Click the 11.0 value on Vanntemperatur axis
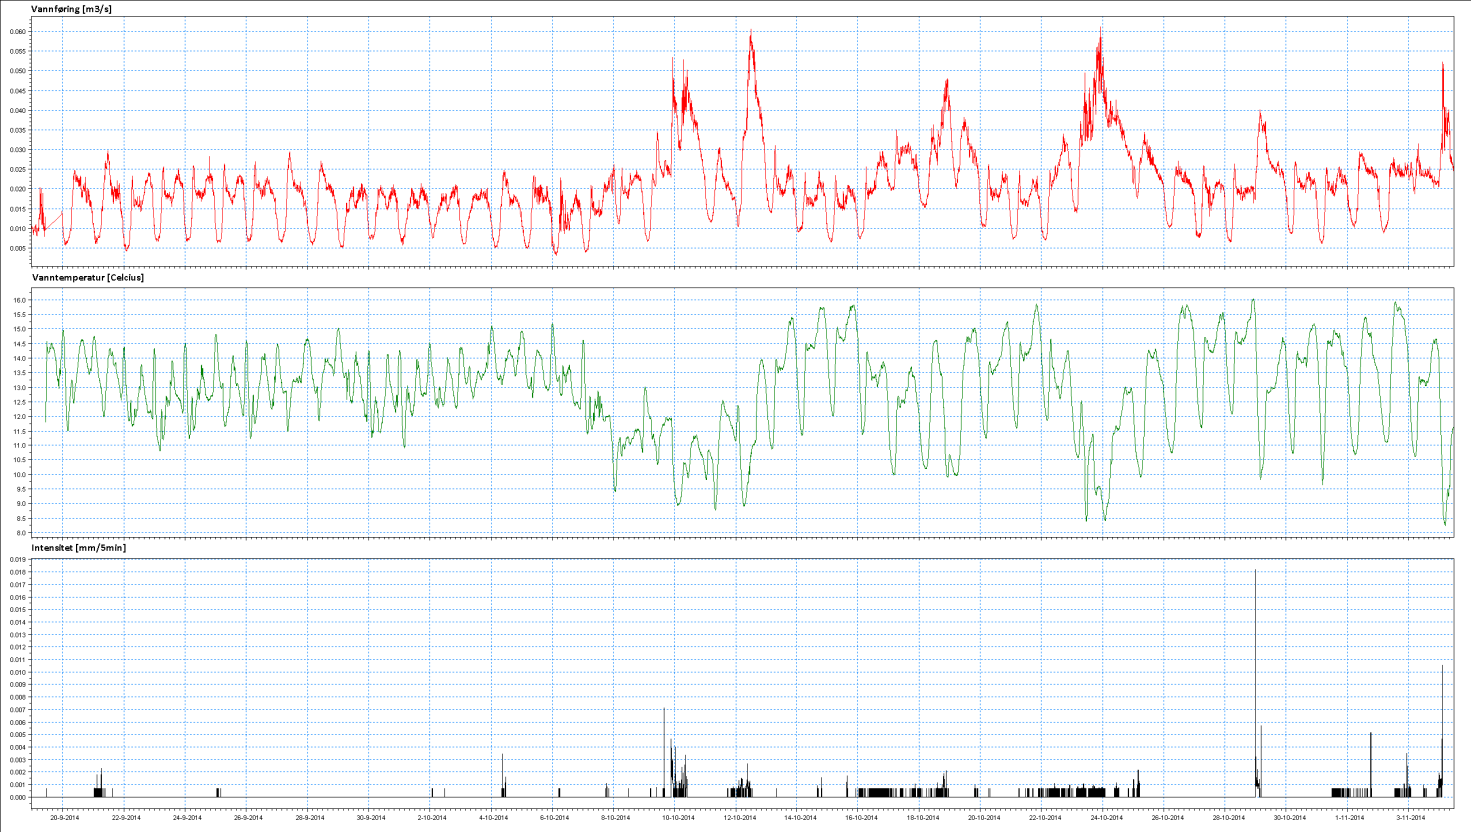 [20, 446]
